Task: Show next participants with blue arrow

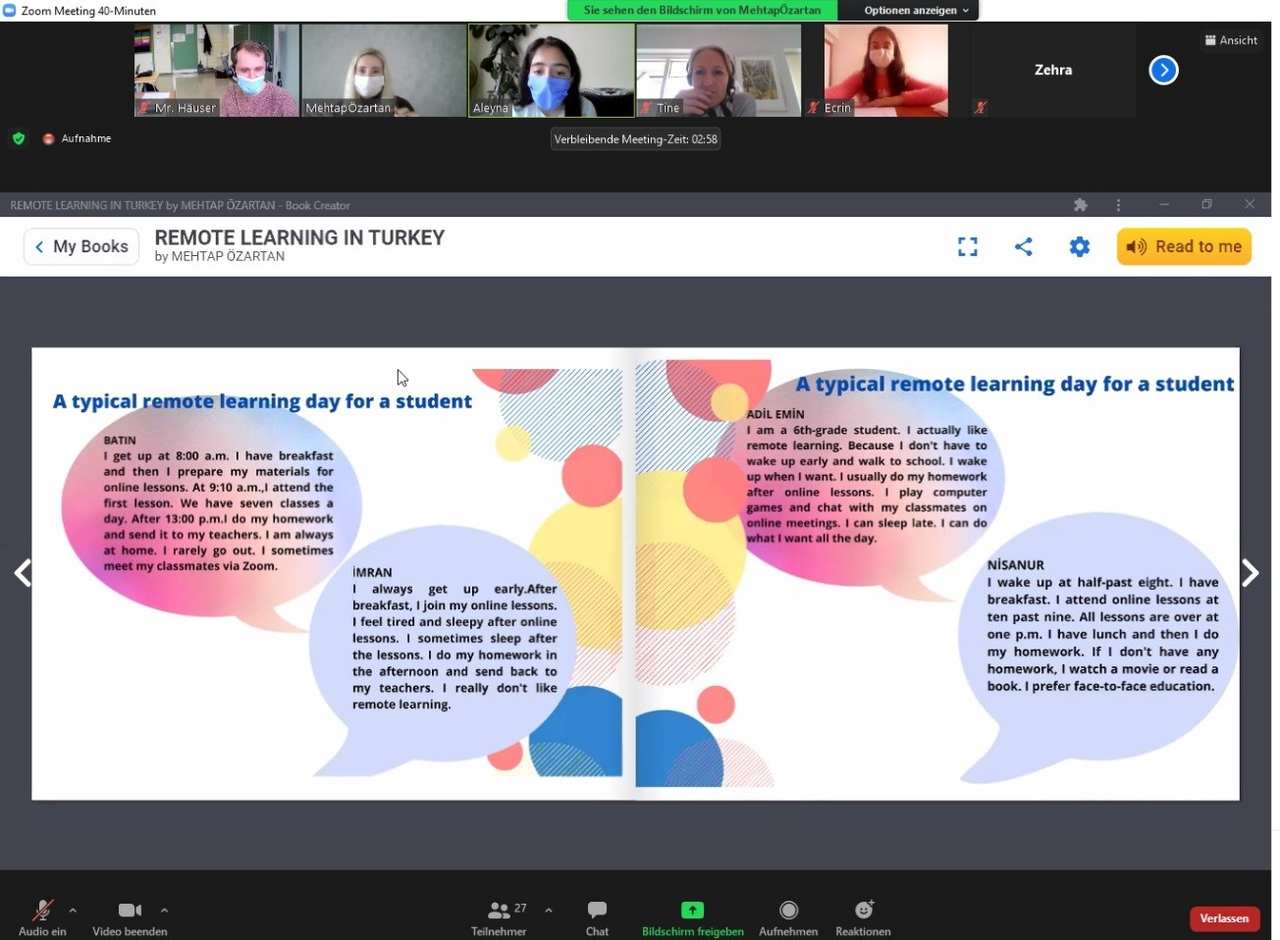Action: click(1163, 70)
